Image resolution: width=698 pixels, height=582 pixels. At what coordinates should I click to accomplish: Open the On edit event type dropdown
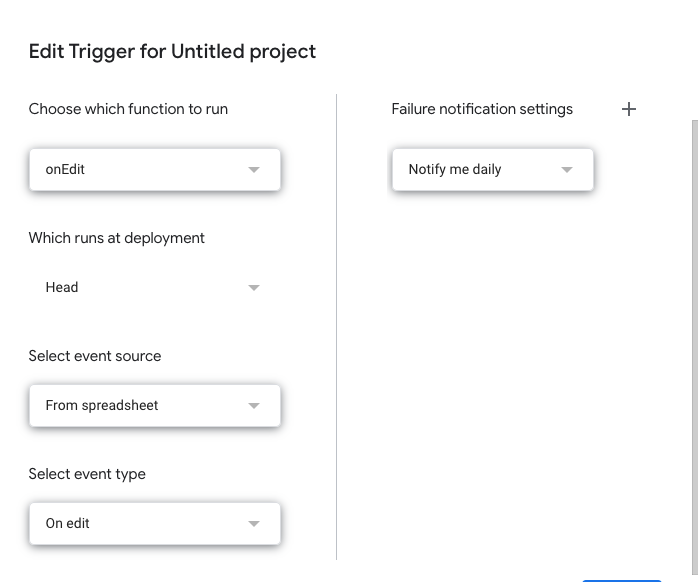(155, 524)
